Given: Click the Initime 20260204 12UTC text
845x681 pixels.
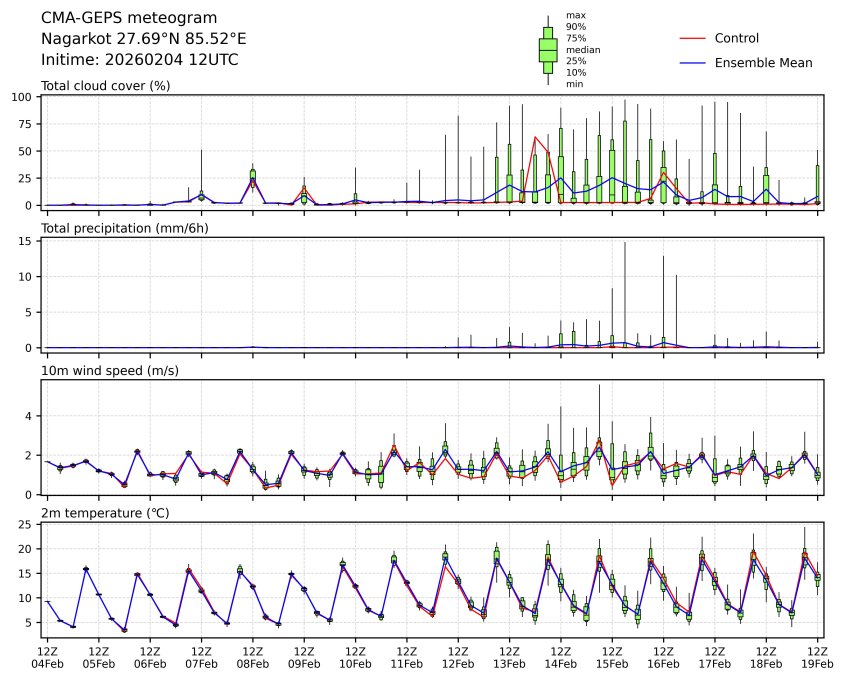Looking at the screenshot, I should point(139,60).
